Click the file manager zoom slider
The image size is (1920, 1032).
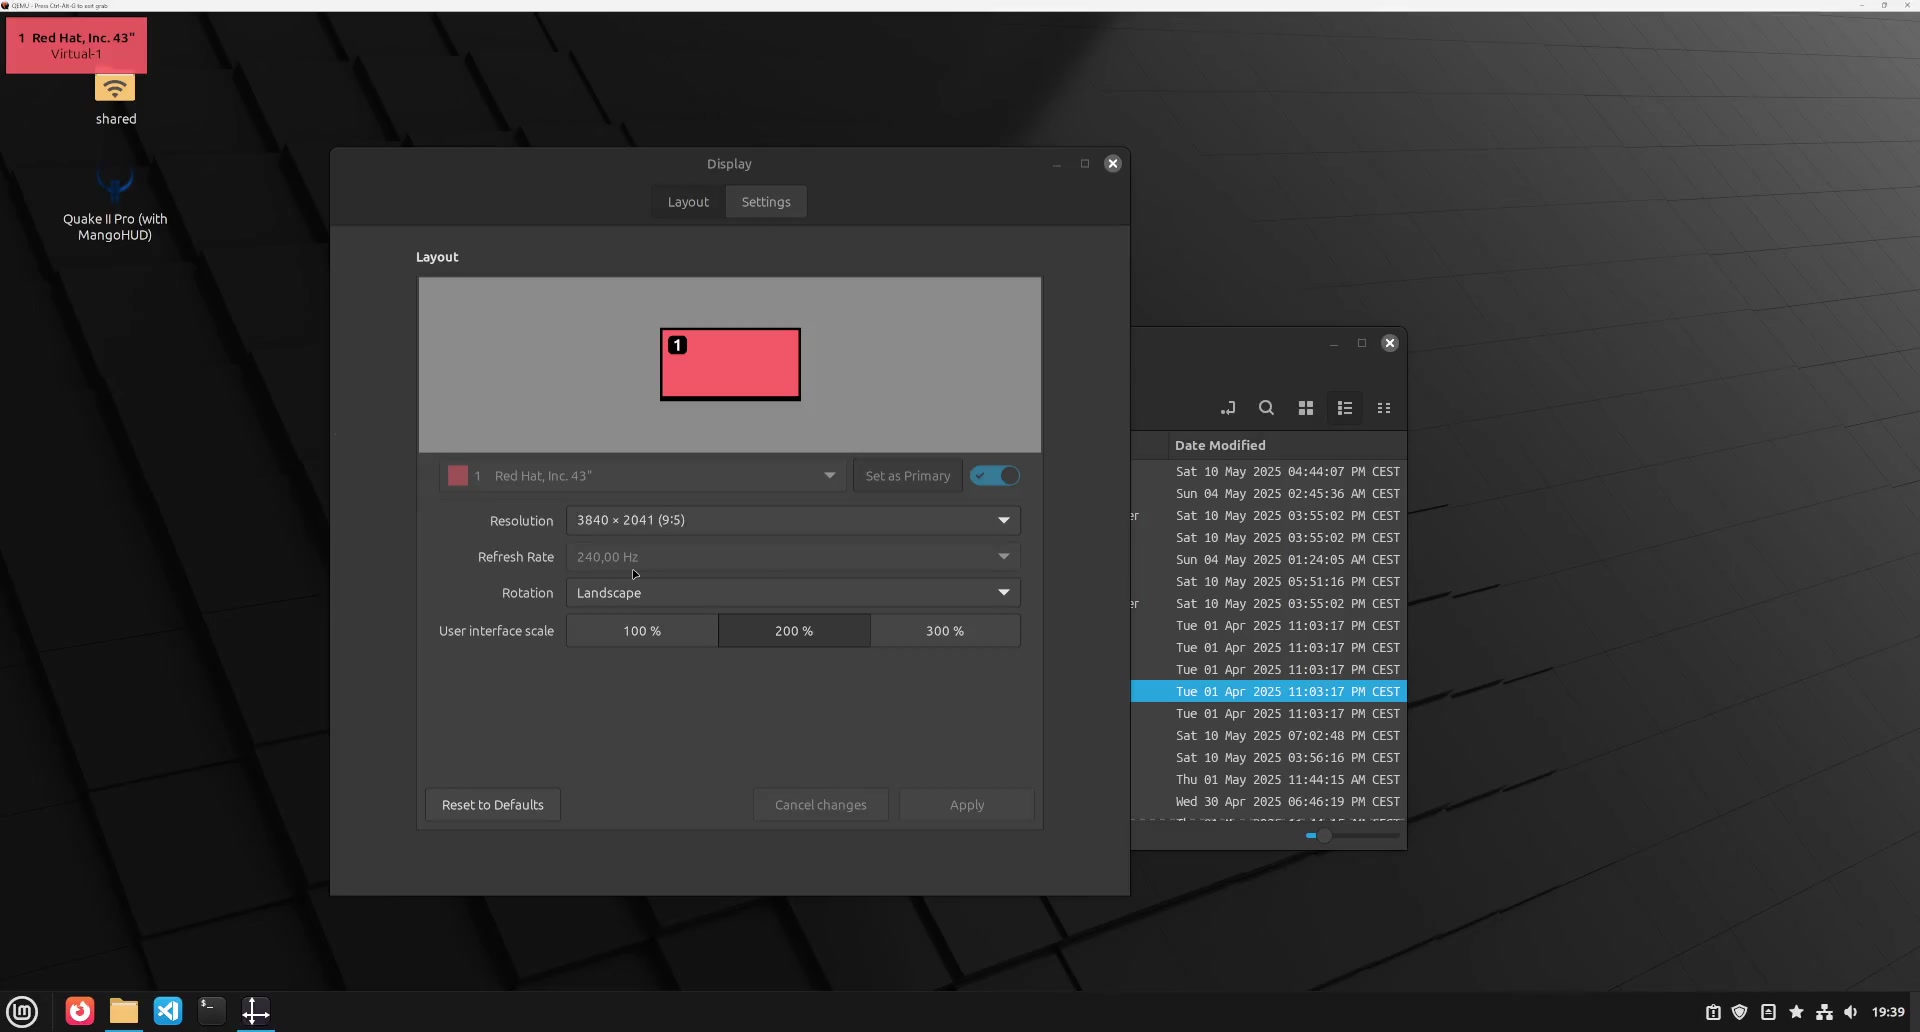tap(1352, 835)
